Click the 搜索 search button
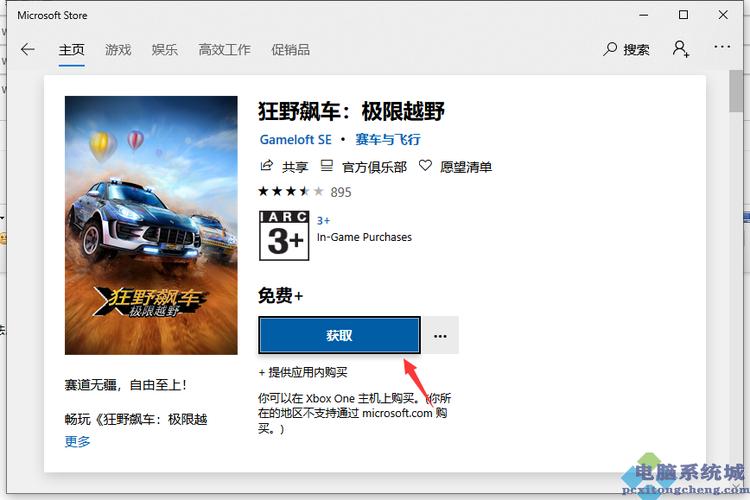The width and height of the screenshot is (750, 500). (626, 49)
